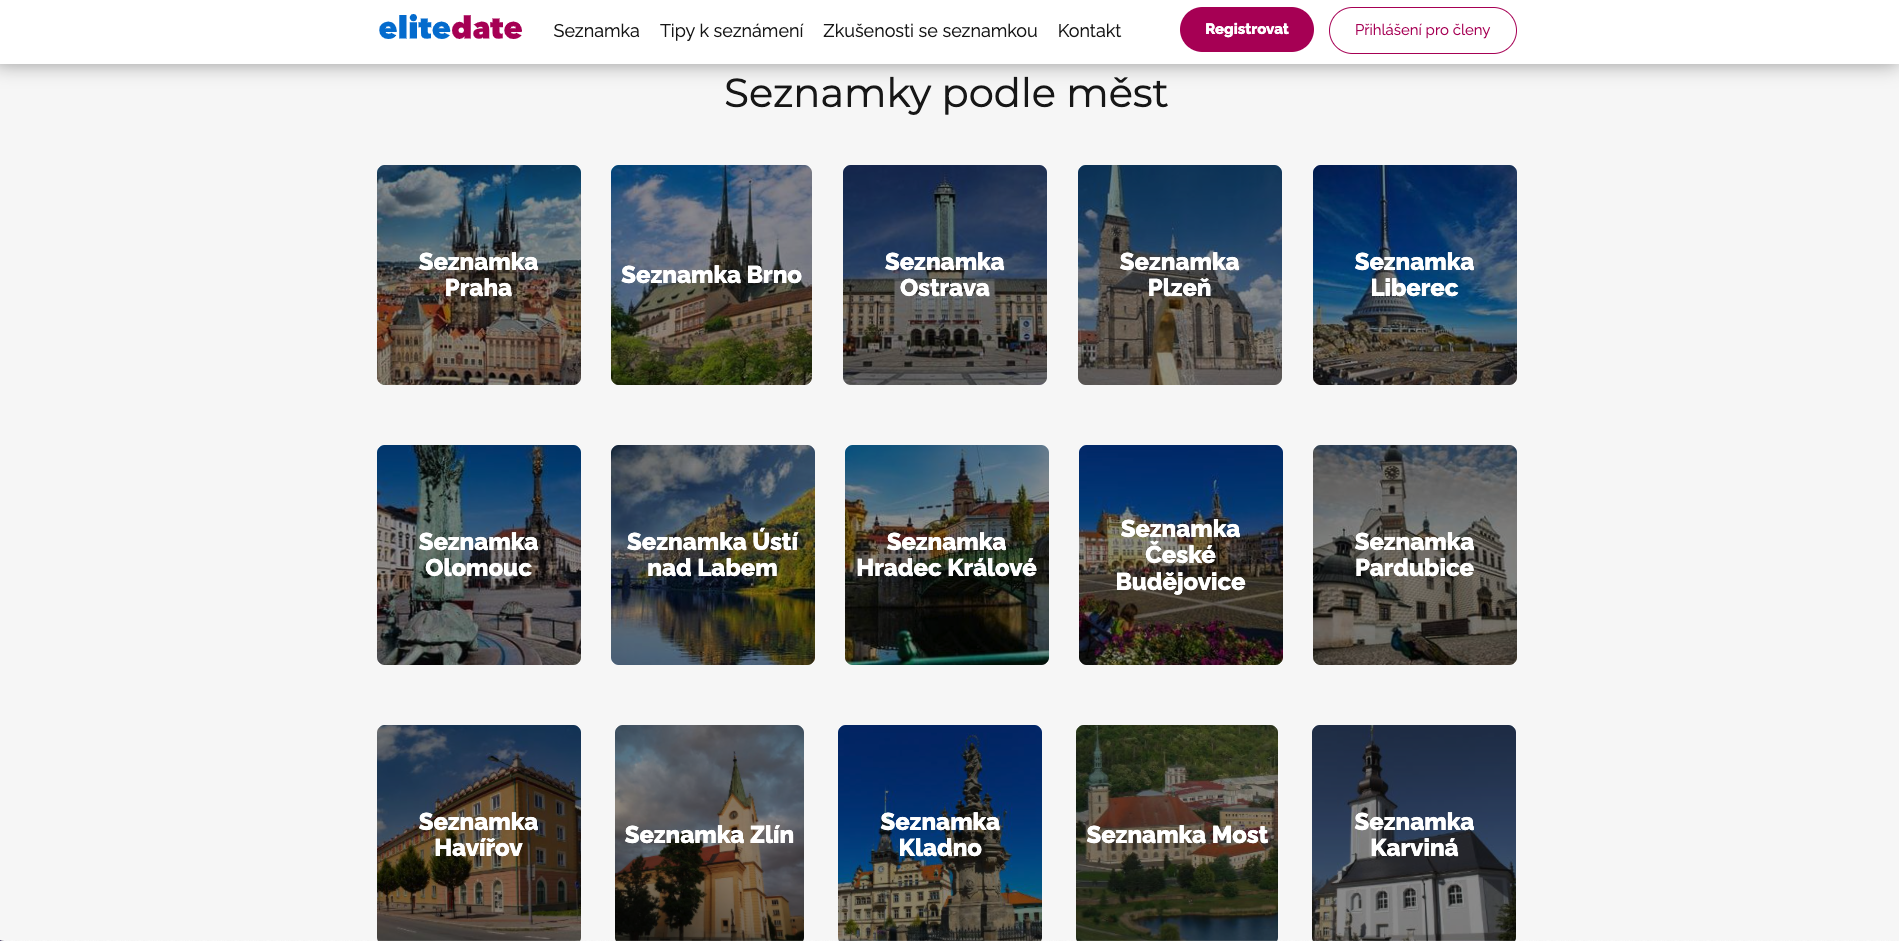Select the Seznamka Kladno card
Image resolution: width=1899 pixels, height=941 pixels.
940,833
